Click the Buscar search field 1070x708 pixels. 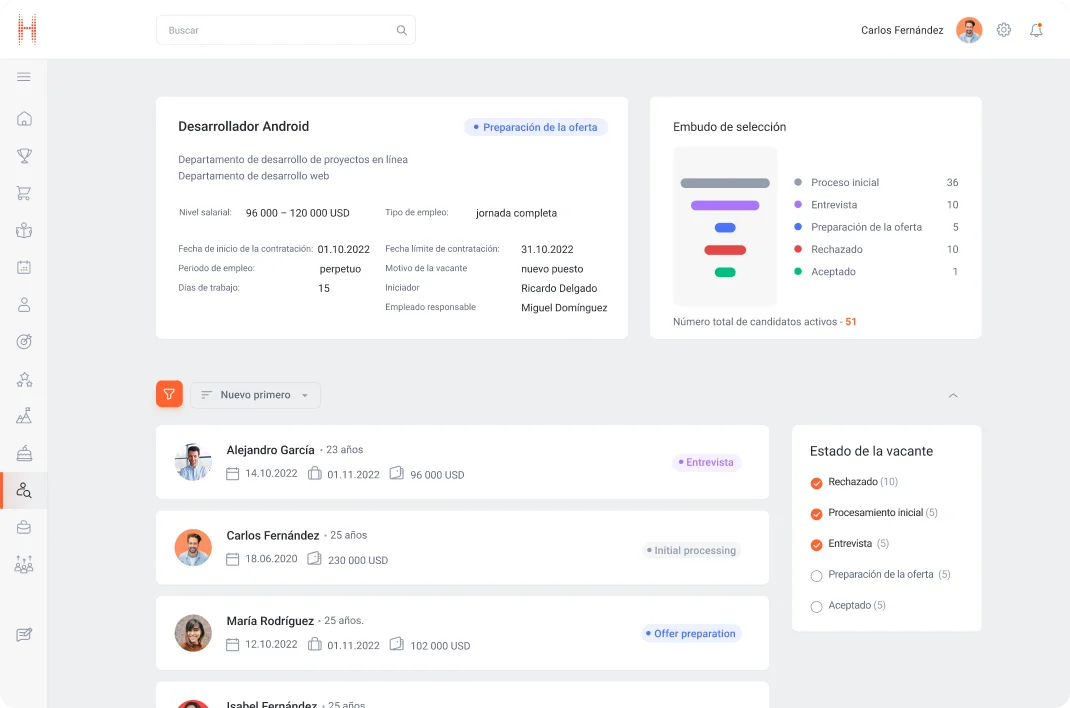coord(280,30)
